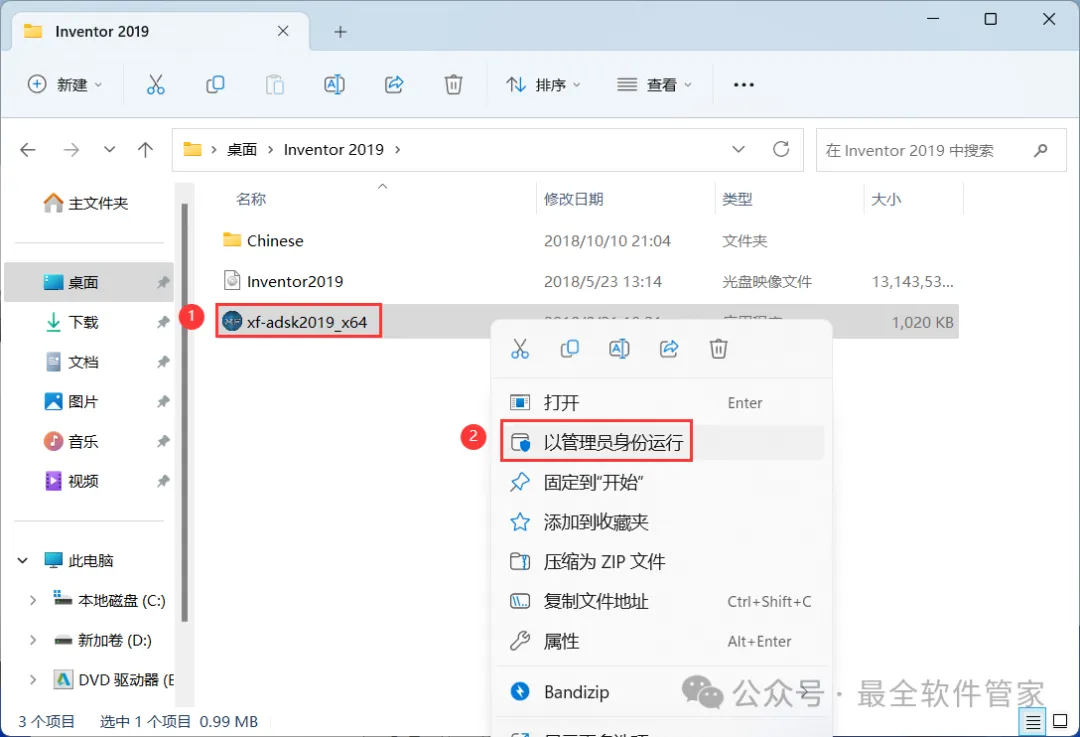Viewport: 1080px width, 737px height.
Task: Click 桌面 breadcrumb in address bar
Action: coord(242,149)
